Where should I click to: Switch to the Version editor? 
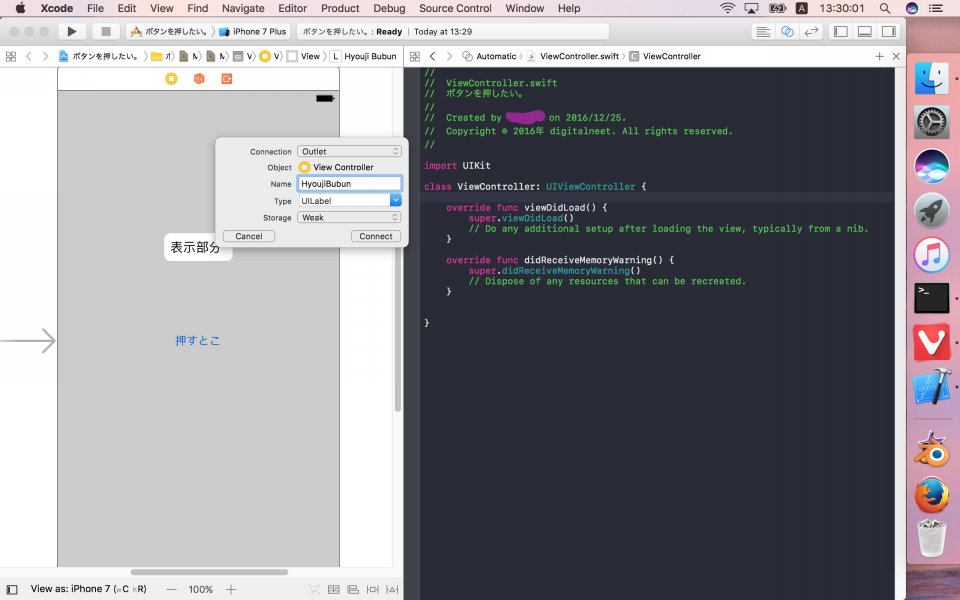point(811,32)
